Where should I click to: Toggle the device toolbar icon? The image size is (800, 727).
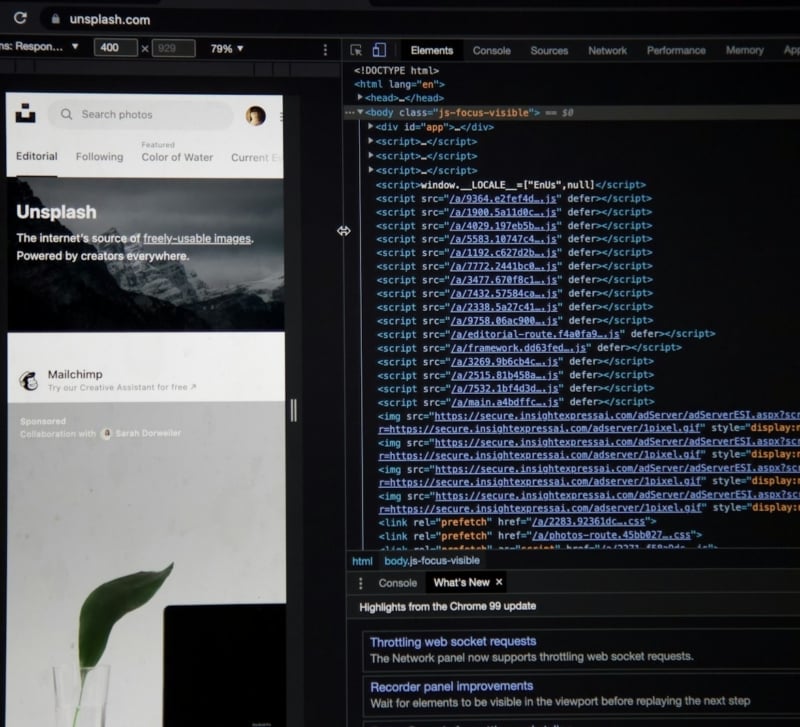click(379, 49)
